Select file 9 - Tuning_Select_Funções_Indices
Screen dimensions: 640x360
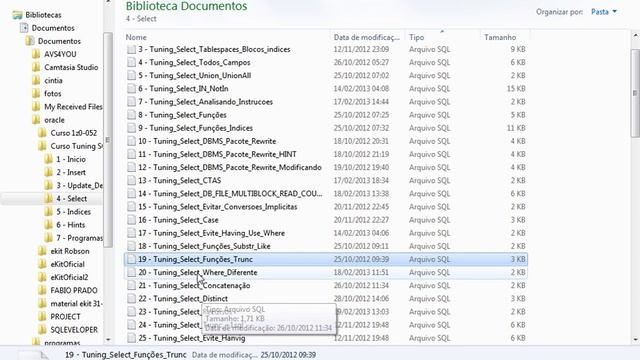pos(195,128)
